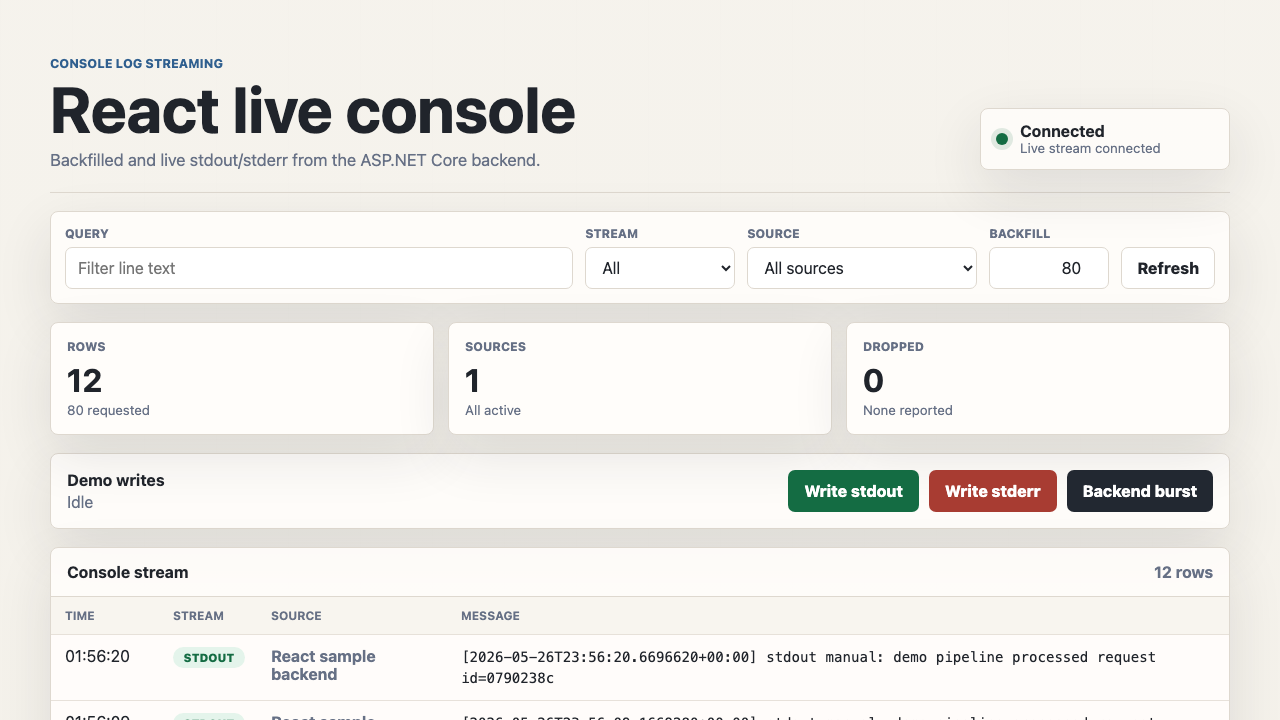Click the Idle status text

[x=80, y=502]
